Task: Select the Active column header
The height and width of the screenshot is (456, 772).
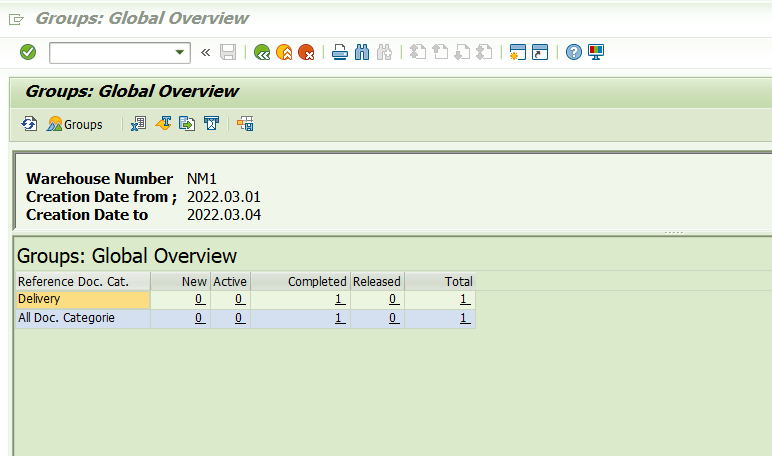Action: [230, 281]
